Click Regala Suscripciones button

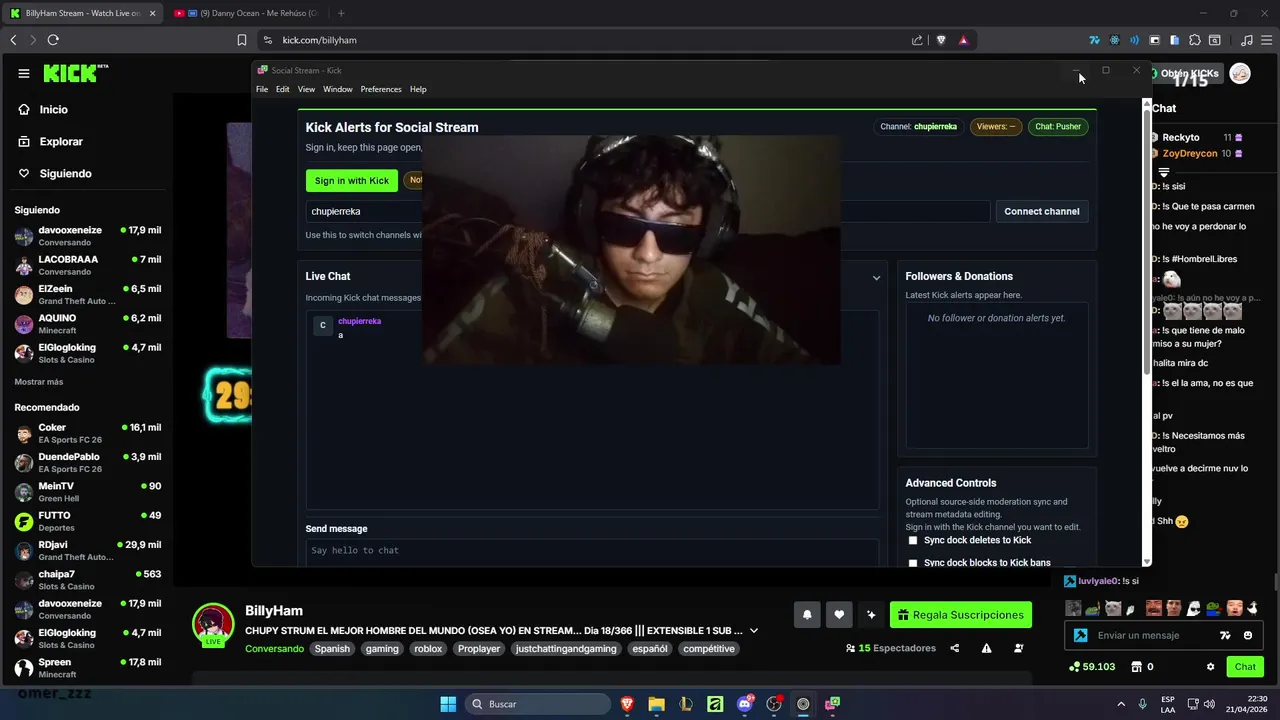point(961,615)
